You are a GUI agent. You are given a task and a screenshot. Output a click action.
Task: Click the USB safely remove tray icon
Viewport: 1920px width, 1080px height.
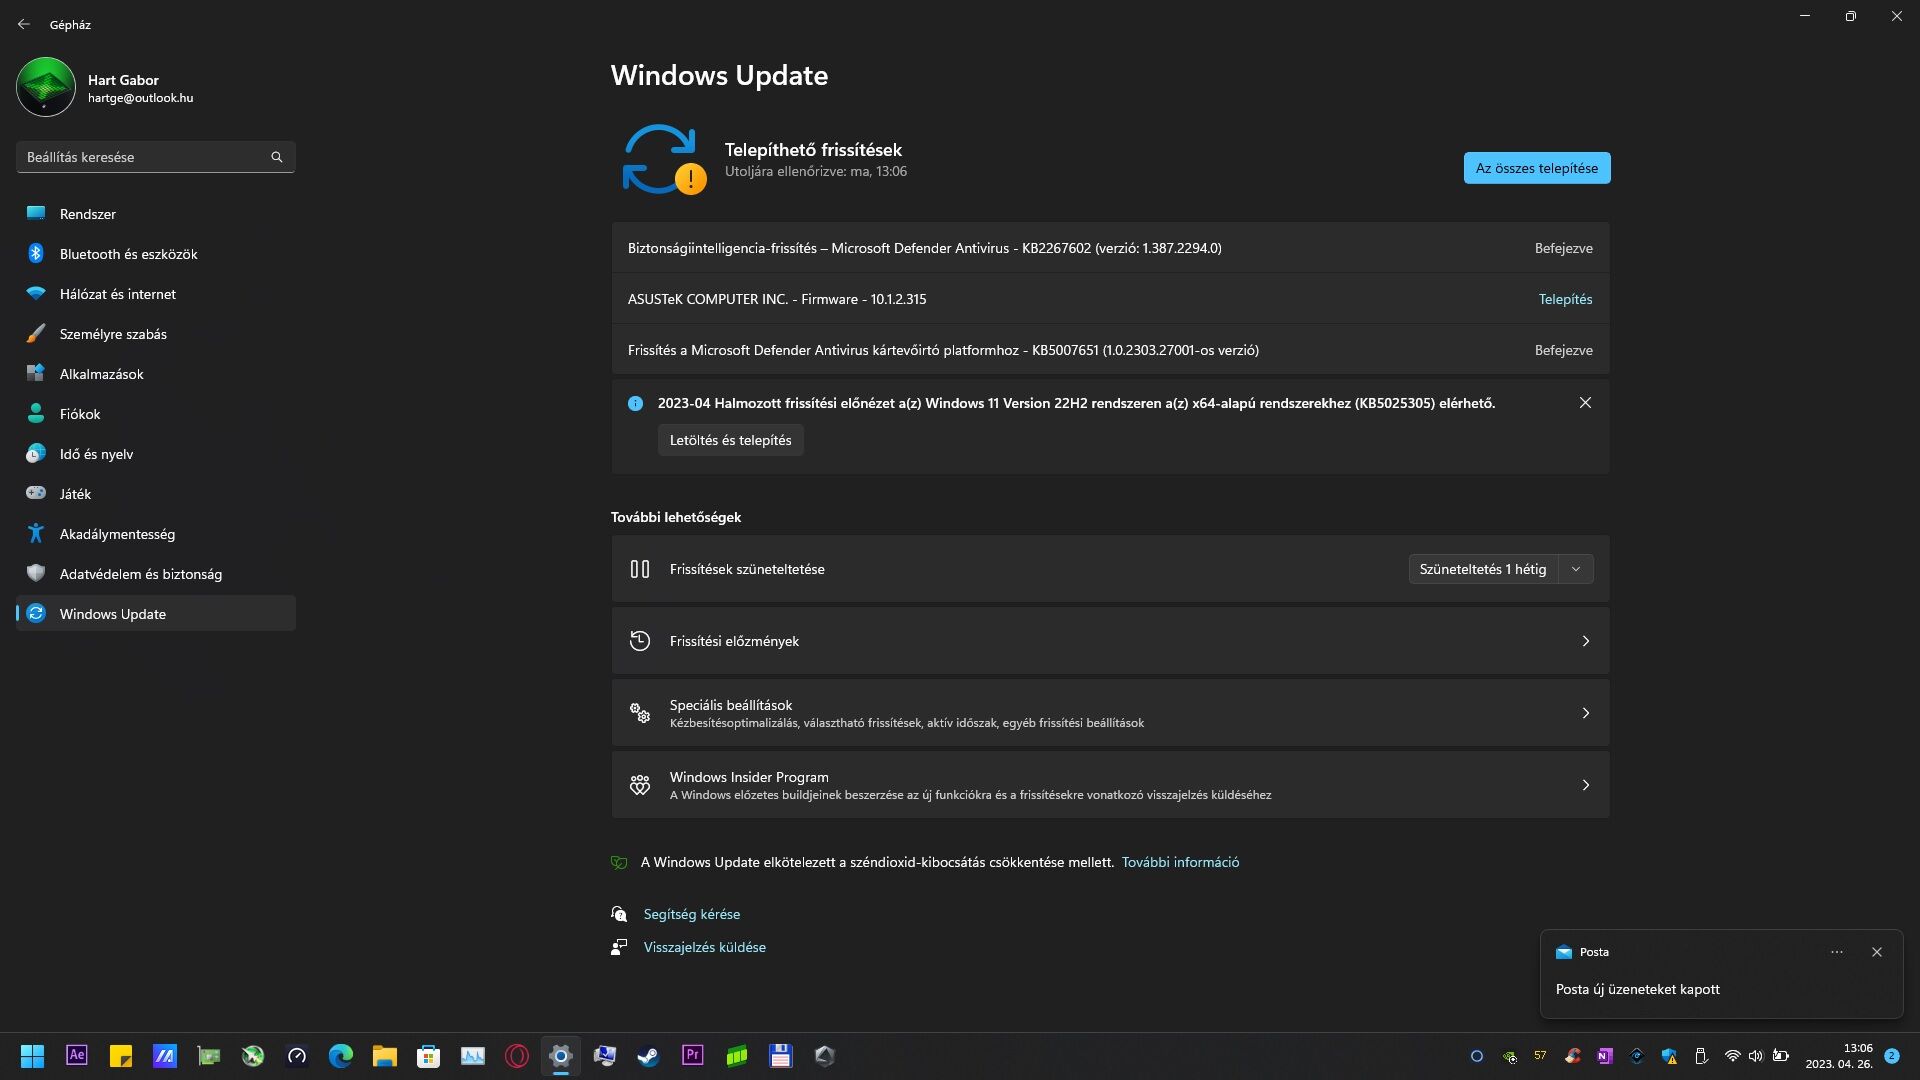tap(1701, 1056)
